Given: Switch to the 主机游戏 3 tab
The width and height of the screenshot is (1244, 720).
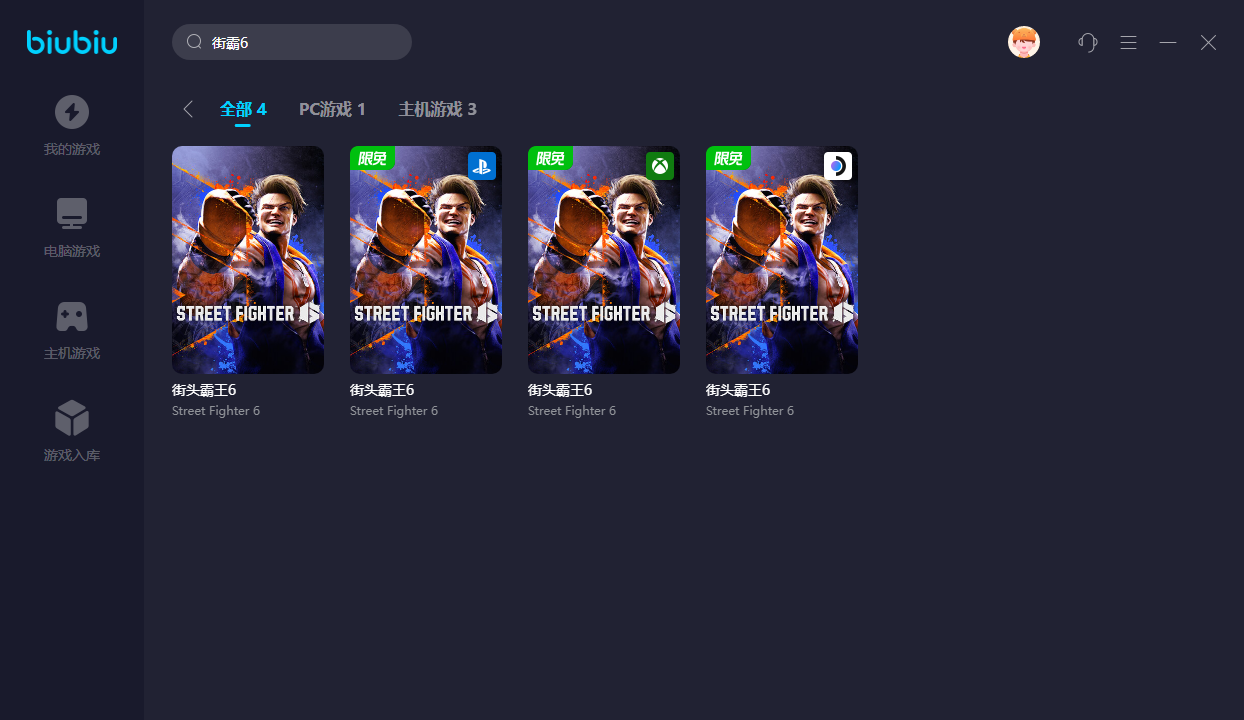Looking at the screenshot, I should (437, 109).
